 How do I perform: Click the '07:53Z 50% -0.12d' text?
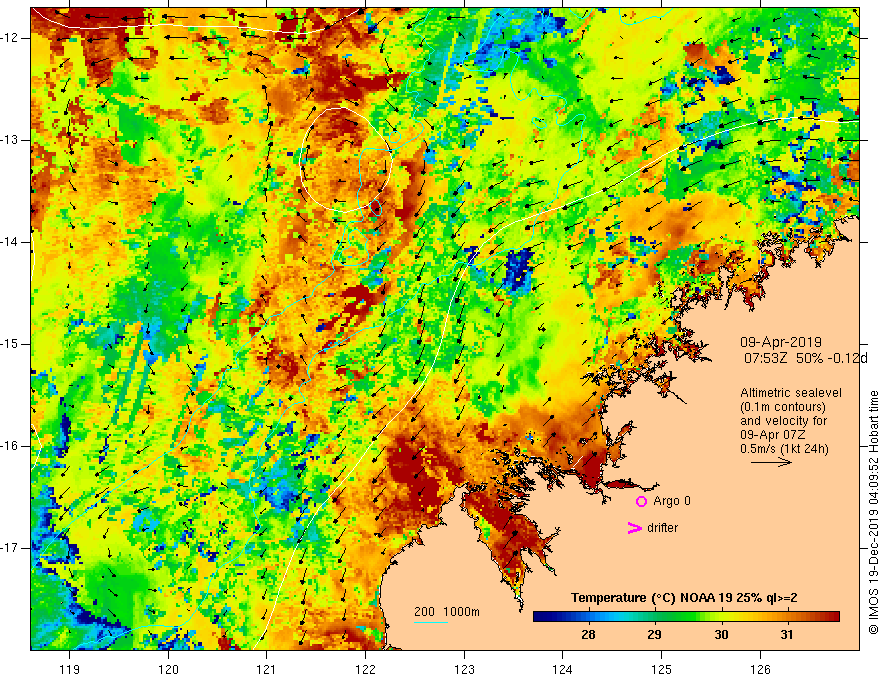[x=805, y=359]
